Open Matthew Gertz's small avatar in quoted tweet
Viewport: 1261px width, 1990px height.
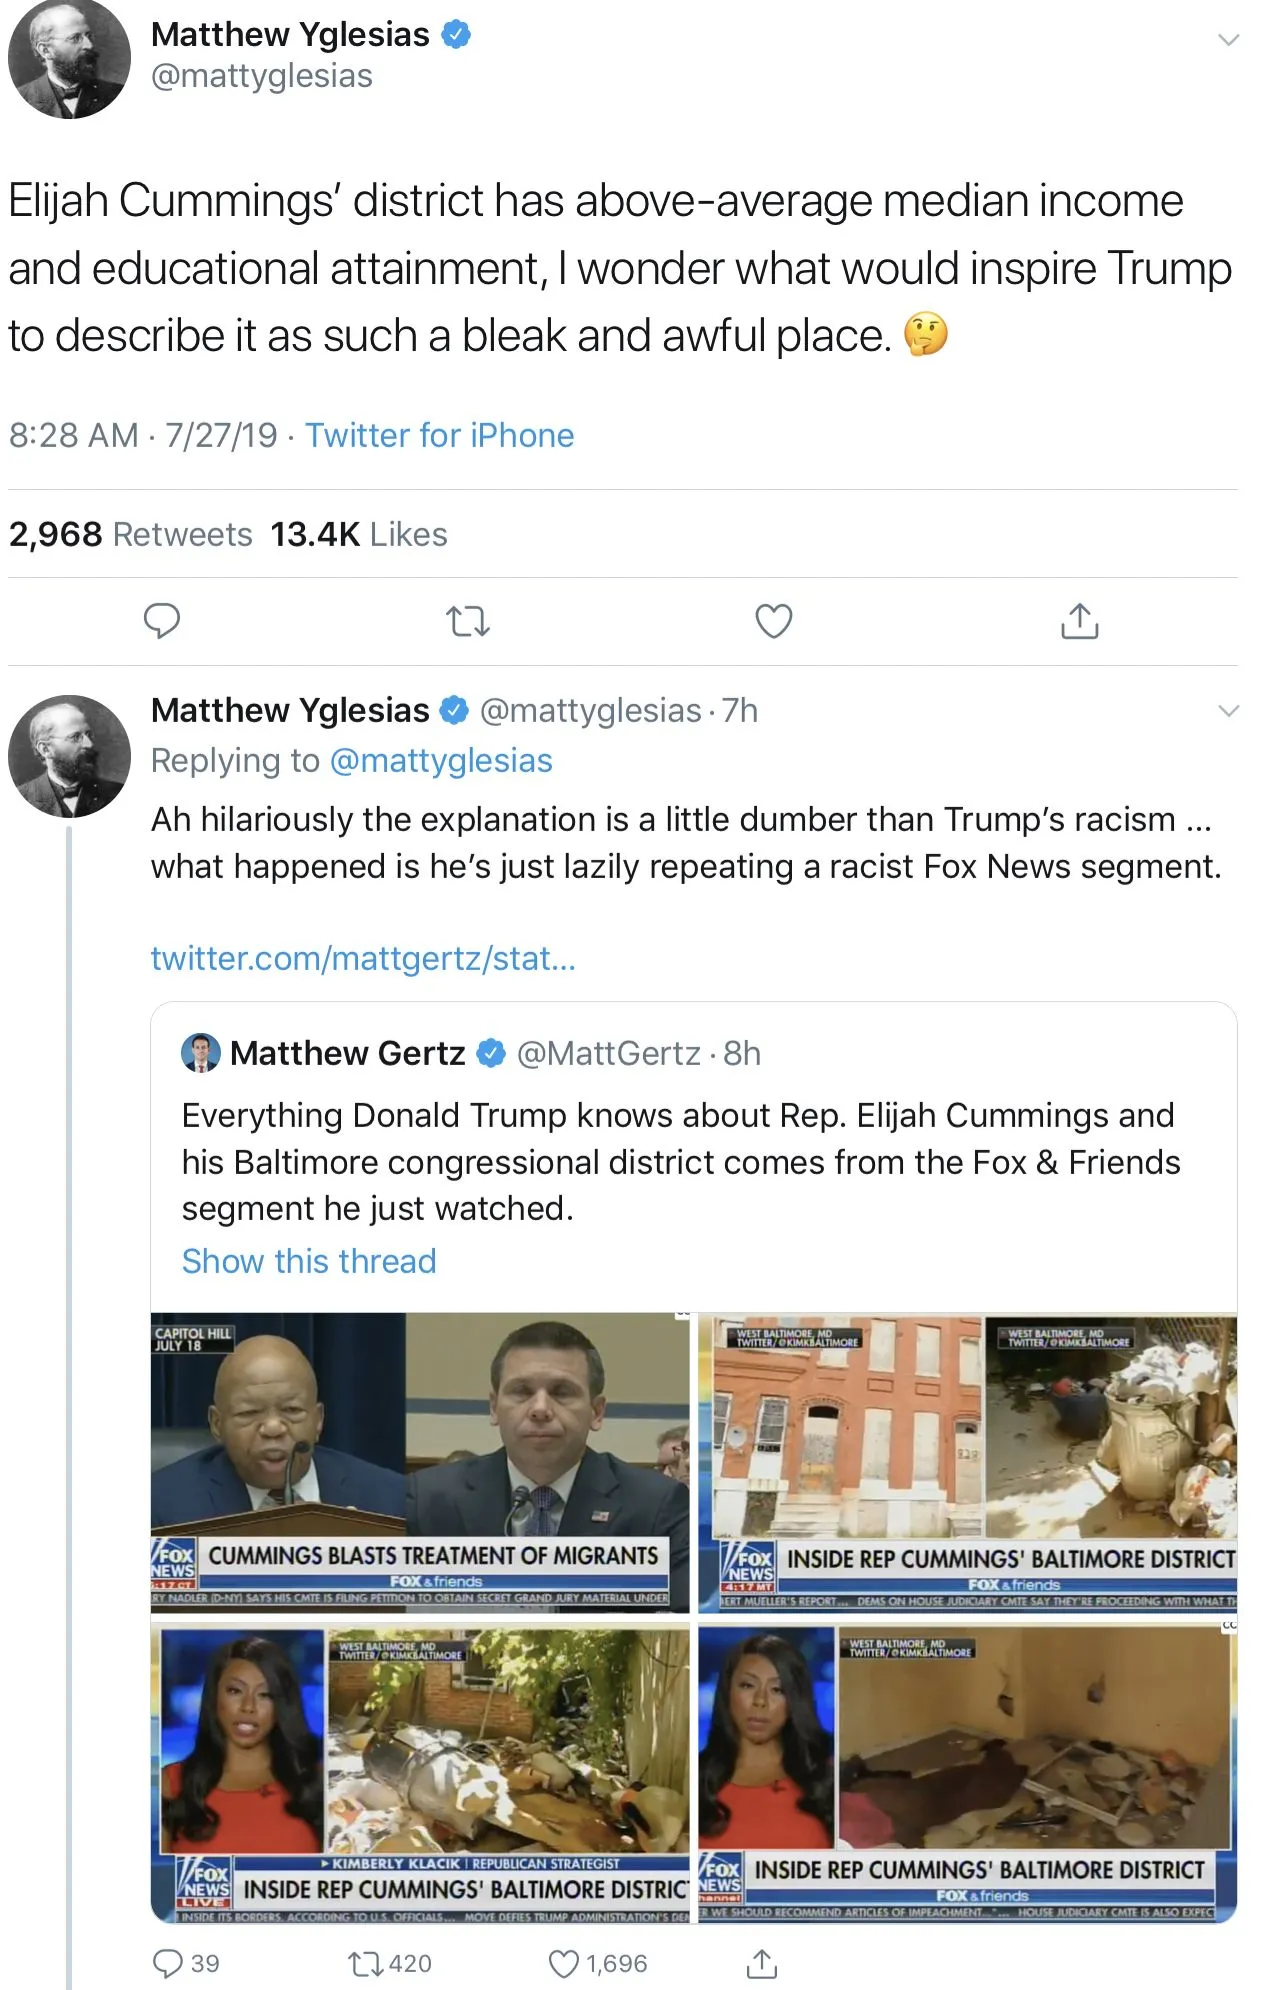pyautogui.click(x=200, y=1053)
